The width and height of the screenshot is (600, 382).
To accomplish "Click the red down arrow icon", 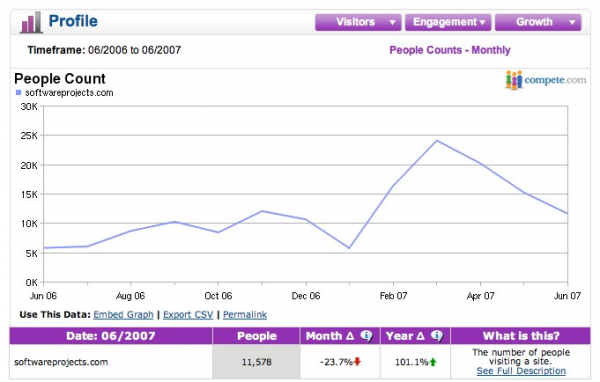I will click(x=357, y=361).
